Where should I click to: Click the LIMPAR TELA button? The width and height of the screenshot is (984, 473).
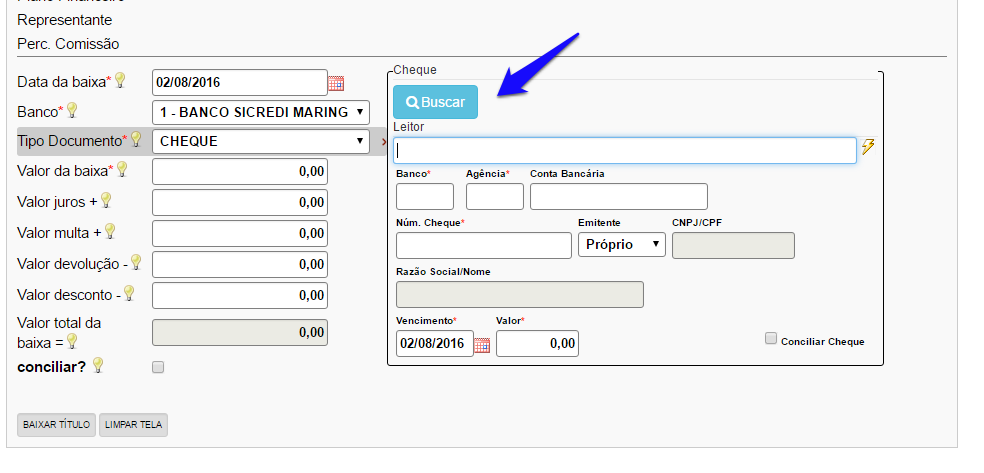tap(133, 425)
